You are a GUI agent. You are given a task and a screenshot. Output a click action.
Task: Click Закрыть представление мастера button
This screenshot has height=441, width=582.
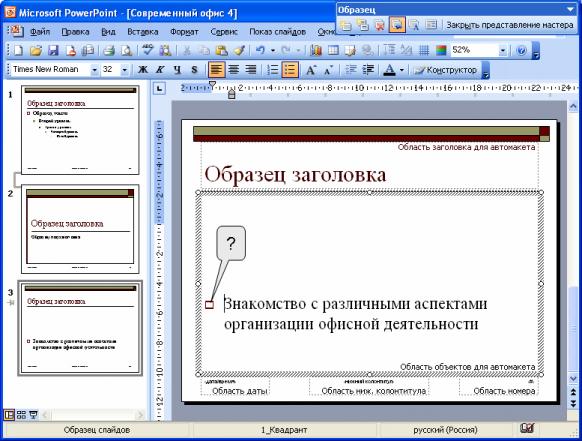point(510,25)
